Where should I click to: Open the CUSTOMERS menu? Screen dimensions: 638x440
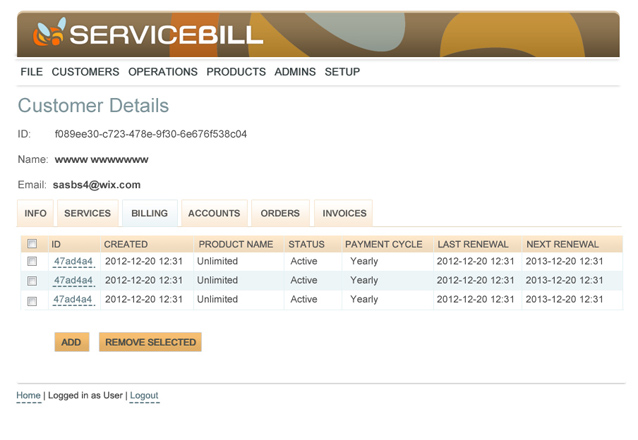click(x=85, y=72)
